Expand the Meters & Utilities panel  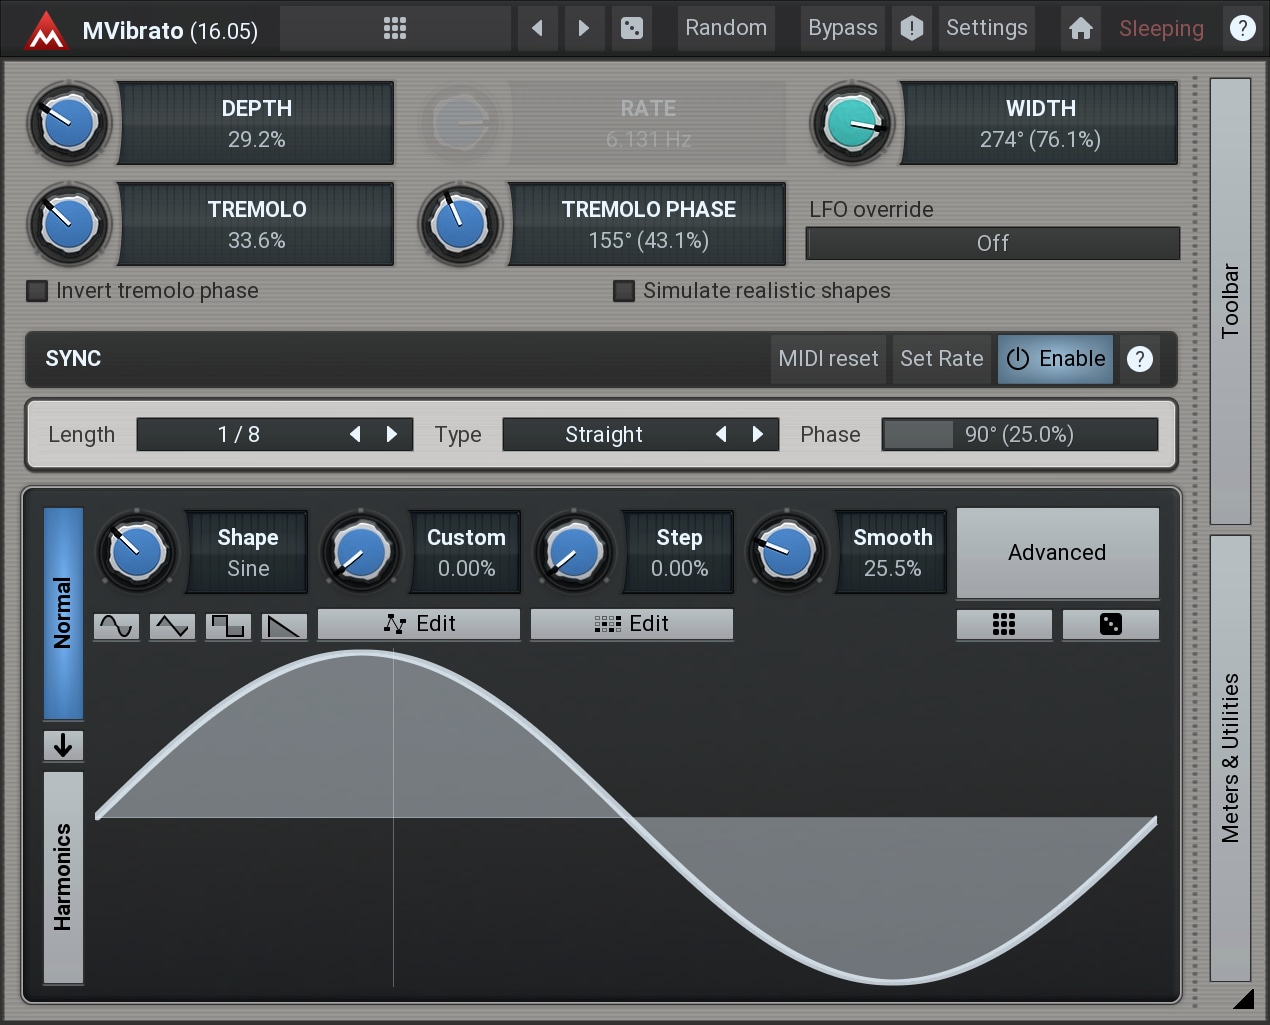[x=1230, y=758]
